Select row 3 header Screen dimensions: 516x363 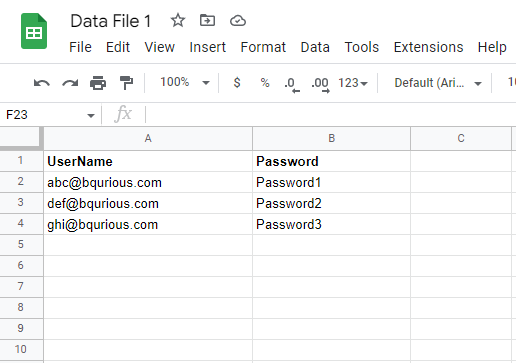[x=21, y=203]
